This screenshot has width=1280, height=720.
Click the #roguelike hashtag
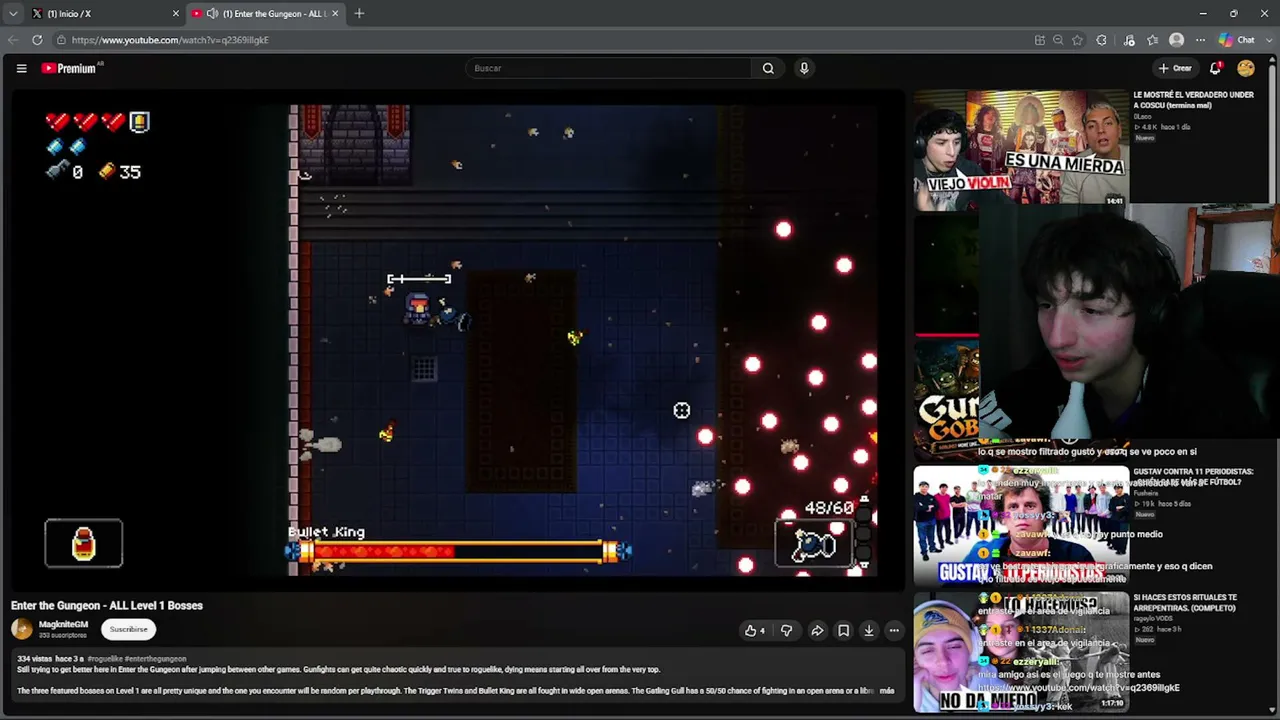click(105, 659)
